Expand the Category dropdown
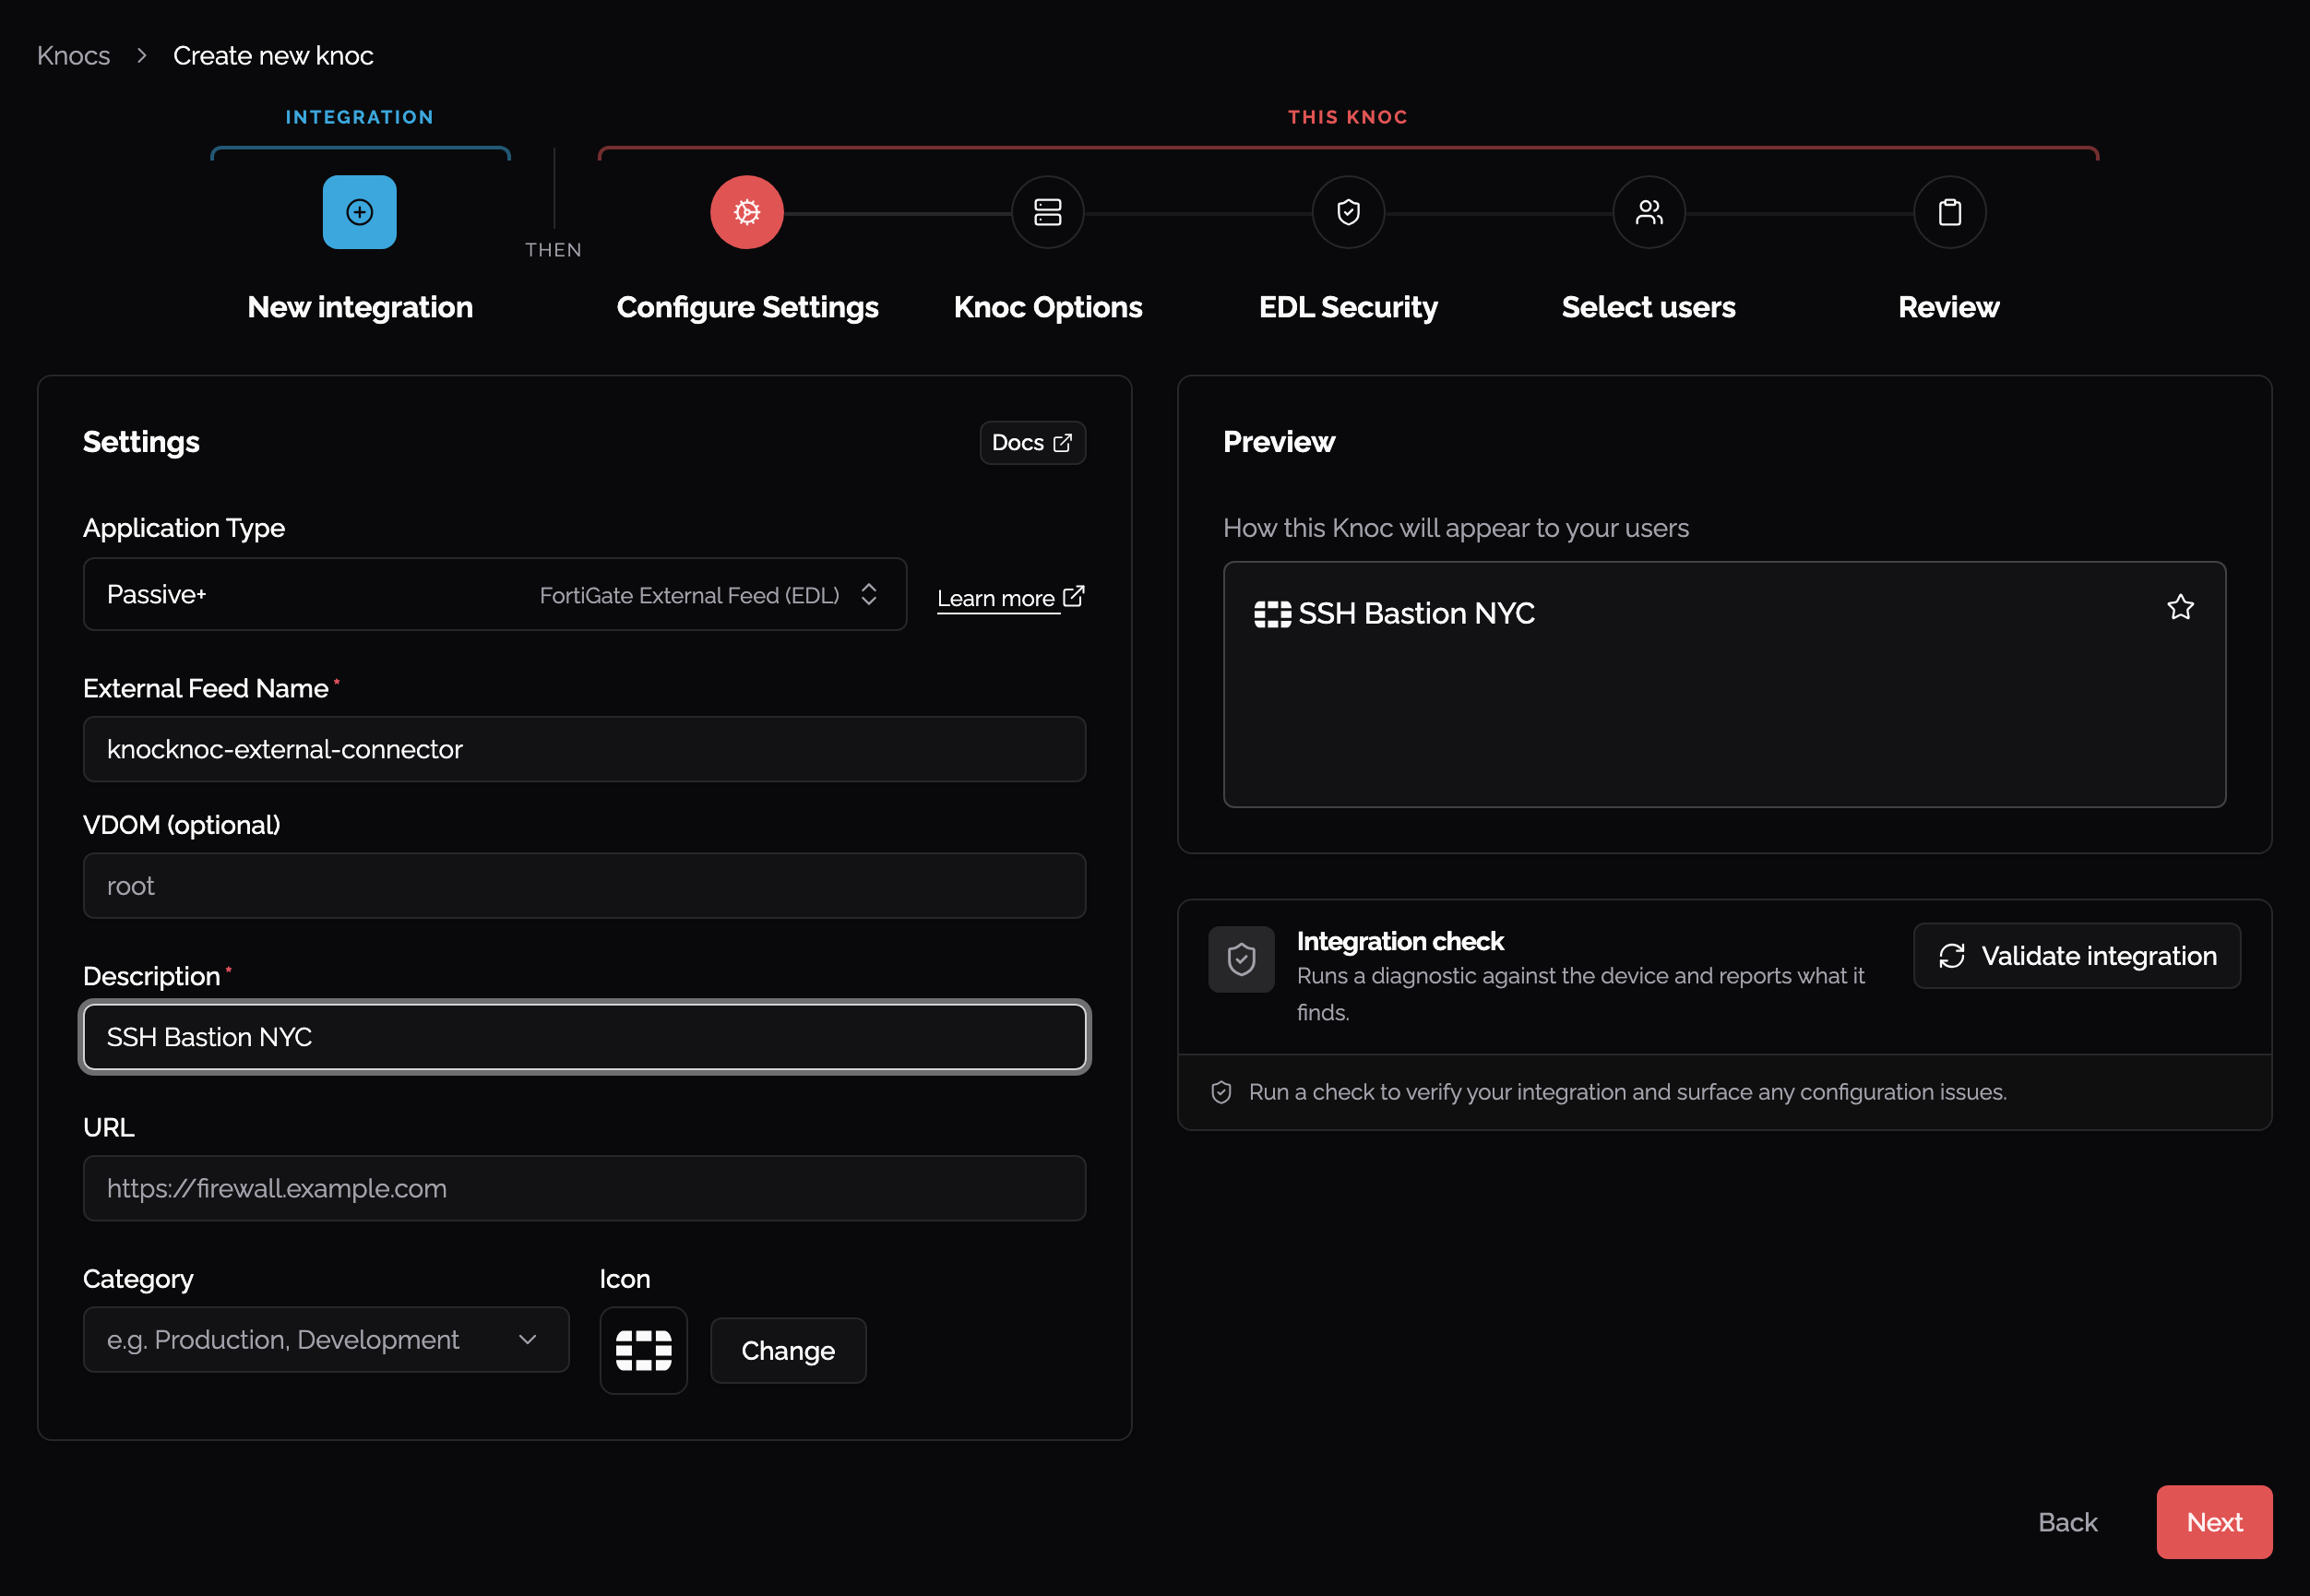 pos(326,1339)
